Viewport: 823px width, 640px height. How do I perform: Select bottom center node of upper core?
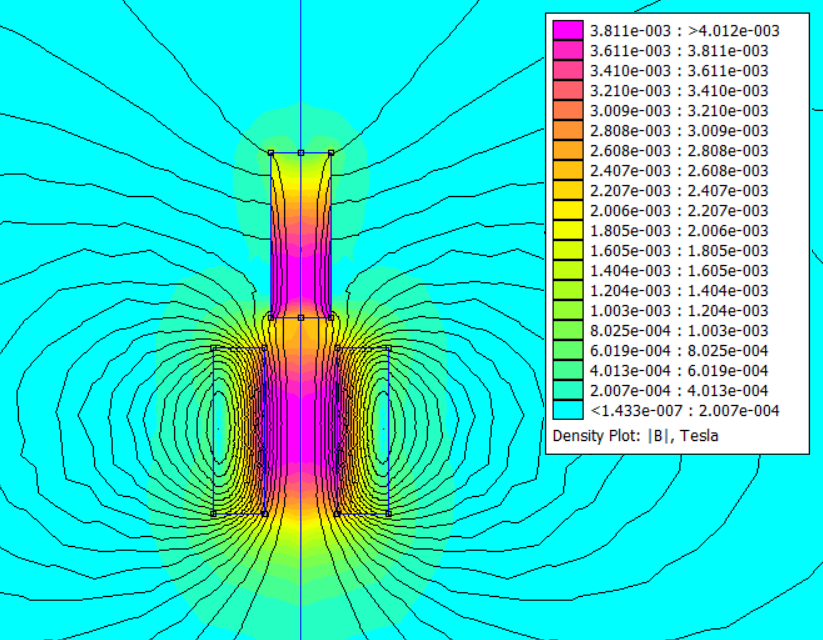tap(301, 317)
